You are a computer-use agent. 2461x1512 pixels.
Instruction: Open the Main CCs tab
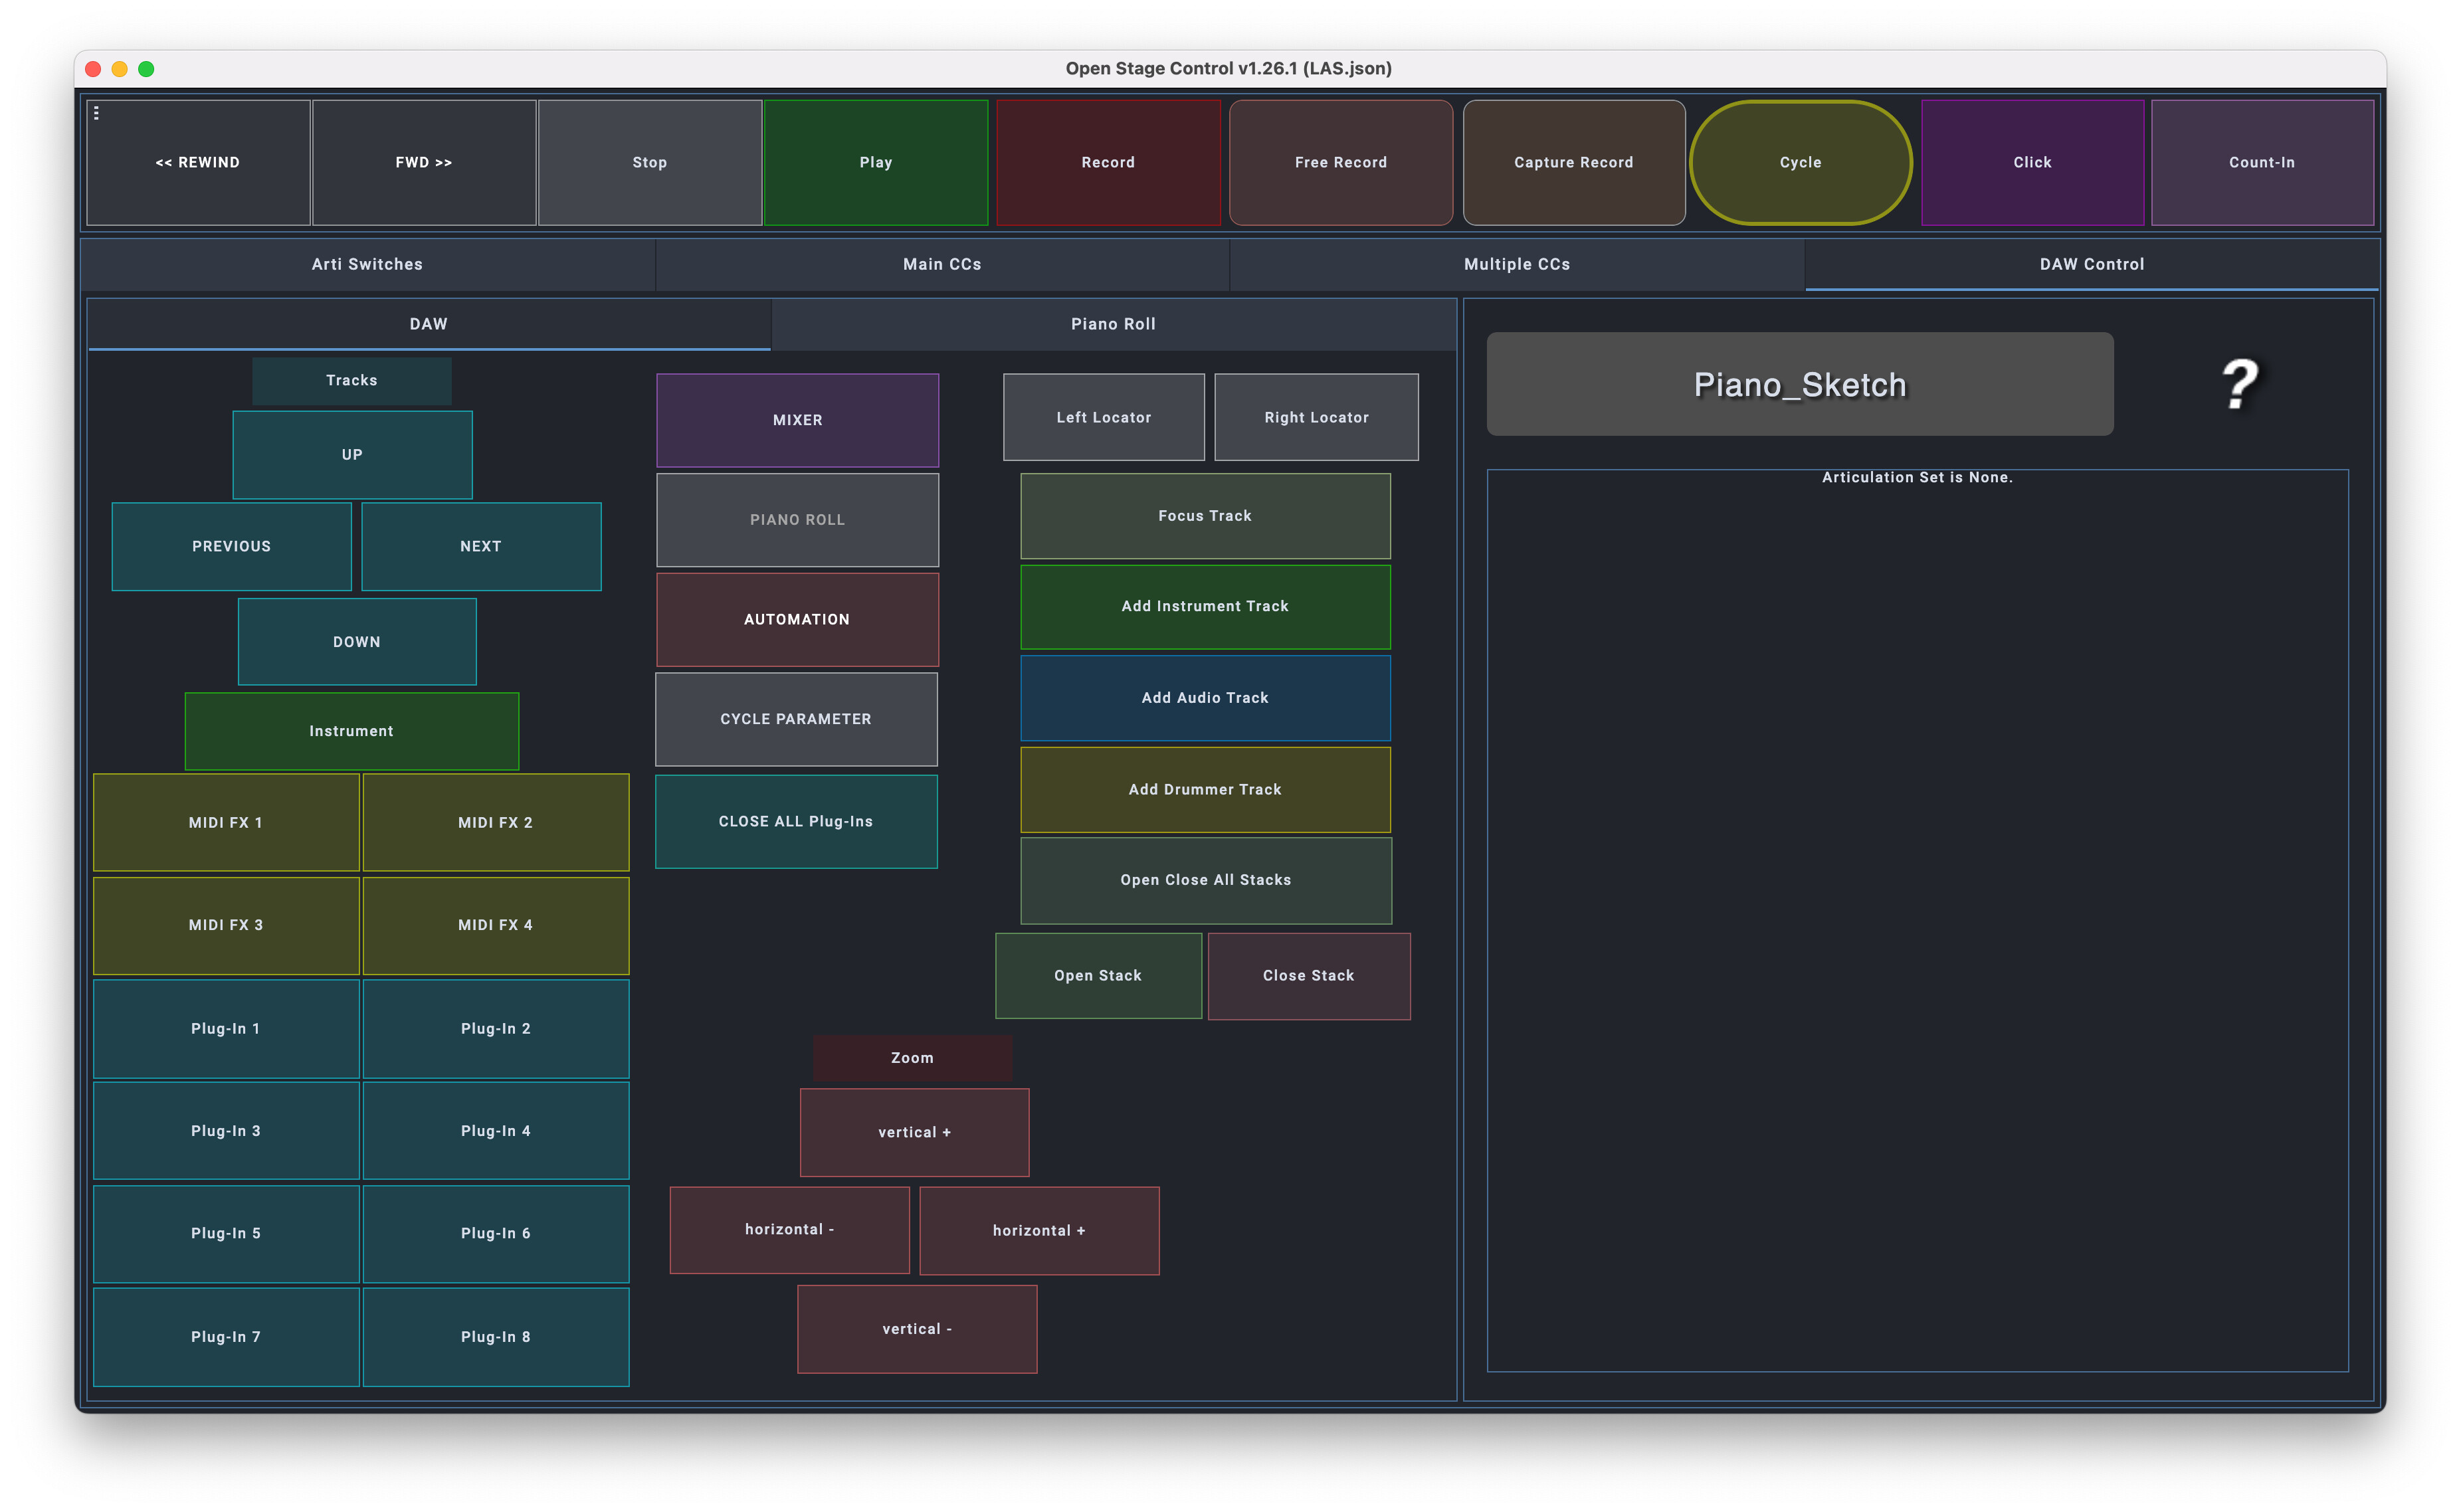point(941,264)
